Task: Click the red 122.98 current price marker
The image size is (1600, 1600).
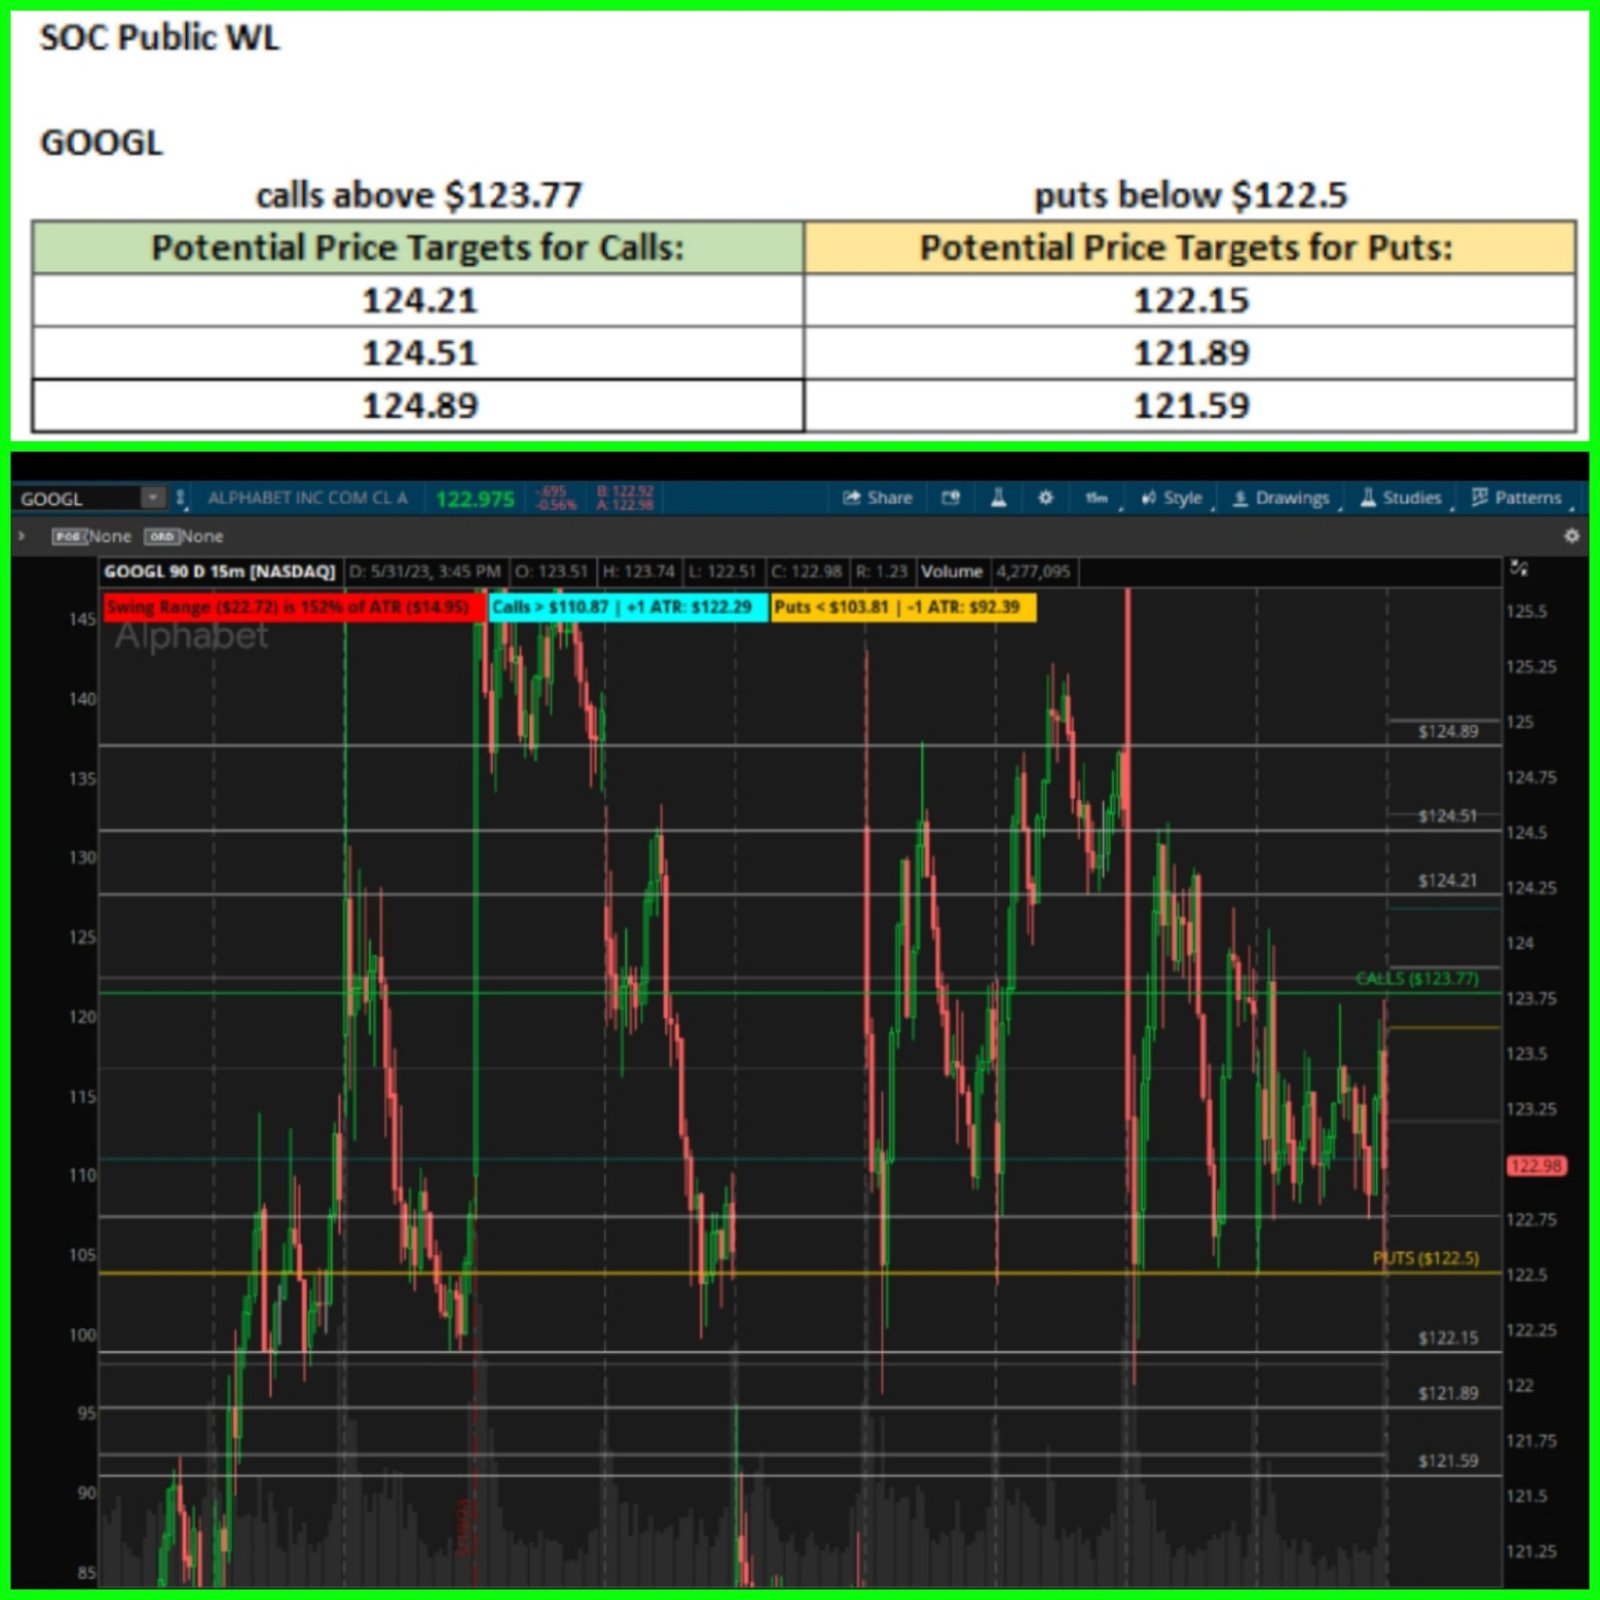Action: [1536, 1166]
